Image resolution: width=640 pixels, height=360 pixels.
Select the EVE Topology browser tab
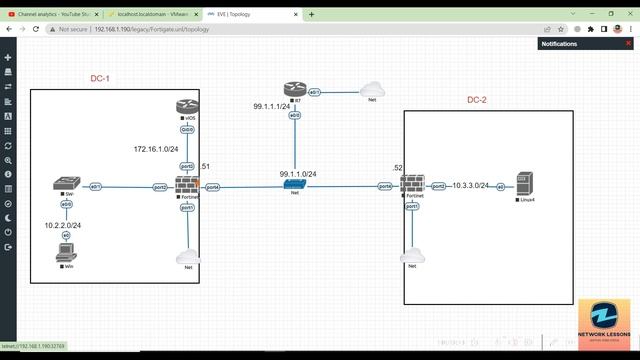coord(253,14)
